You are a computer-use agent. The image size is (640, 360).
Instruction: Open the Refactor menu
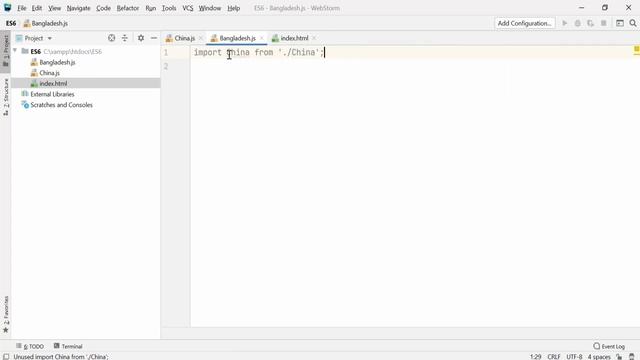[128, 8]
